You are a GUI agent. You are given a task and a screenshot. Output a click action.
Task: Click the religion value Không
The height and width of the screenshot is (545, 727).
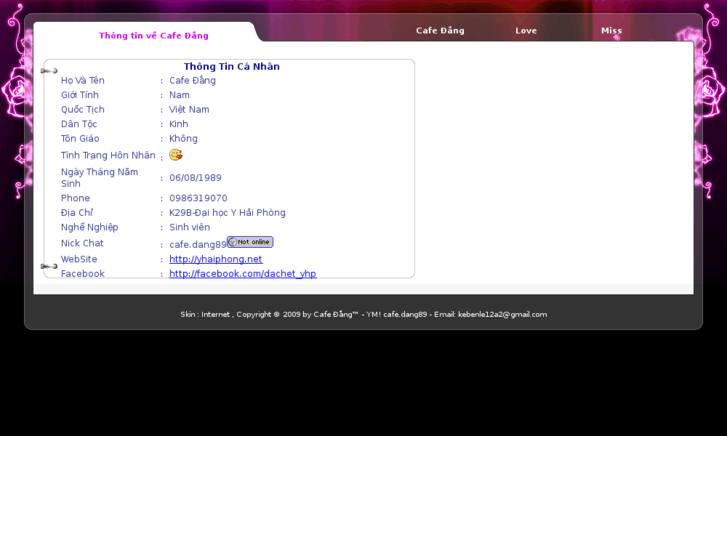tap(183, 139)
